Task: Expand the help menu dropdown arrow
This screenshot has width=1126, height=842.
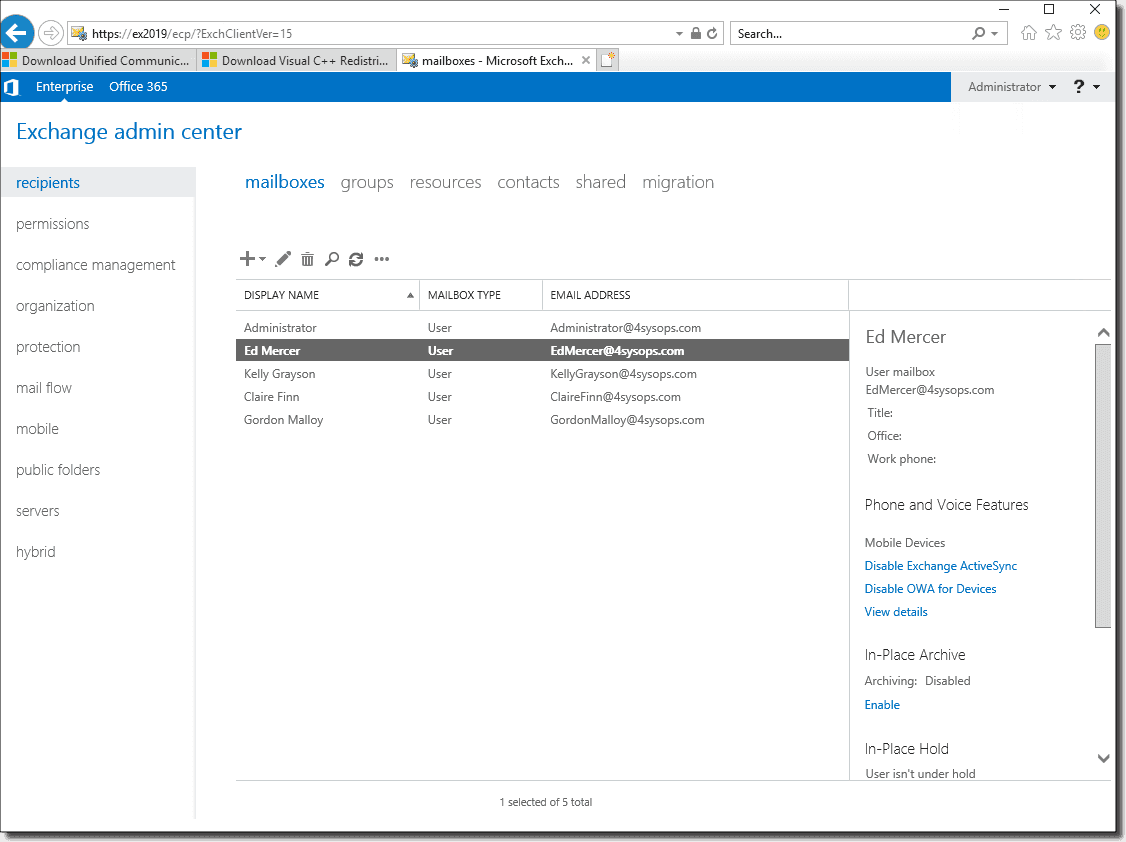Action: pos(1097,87)
